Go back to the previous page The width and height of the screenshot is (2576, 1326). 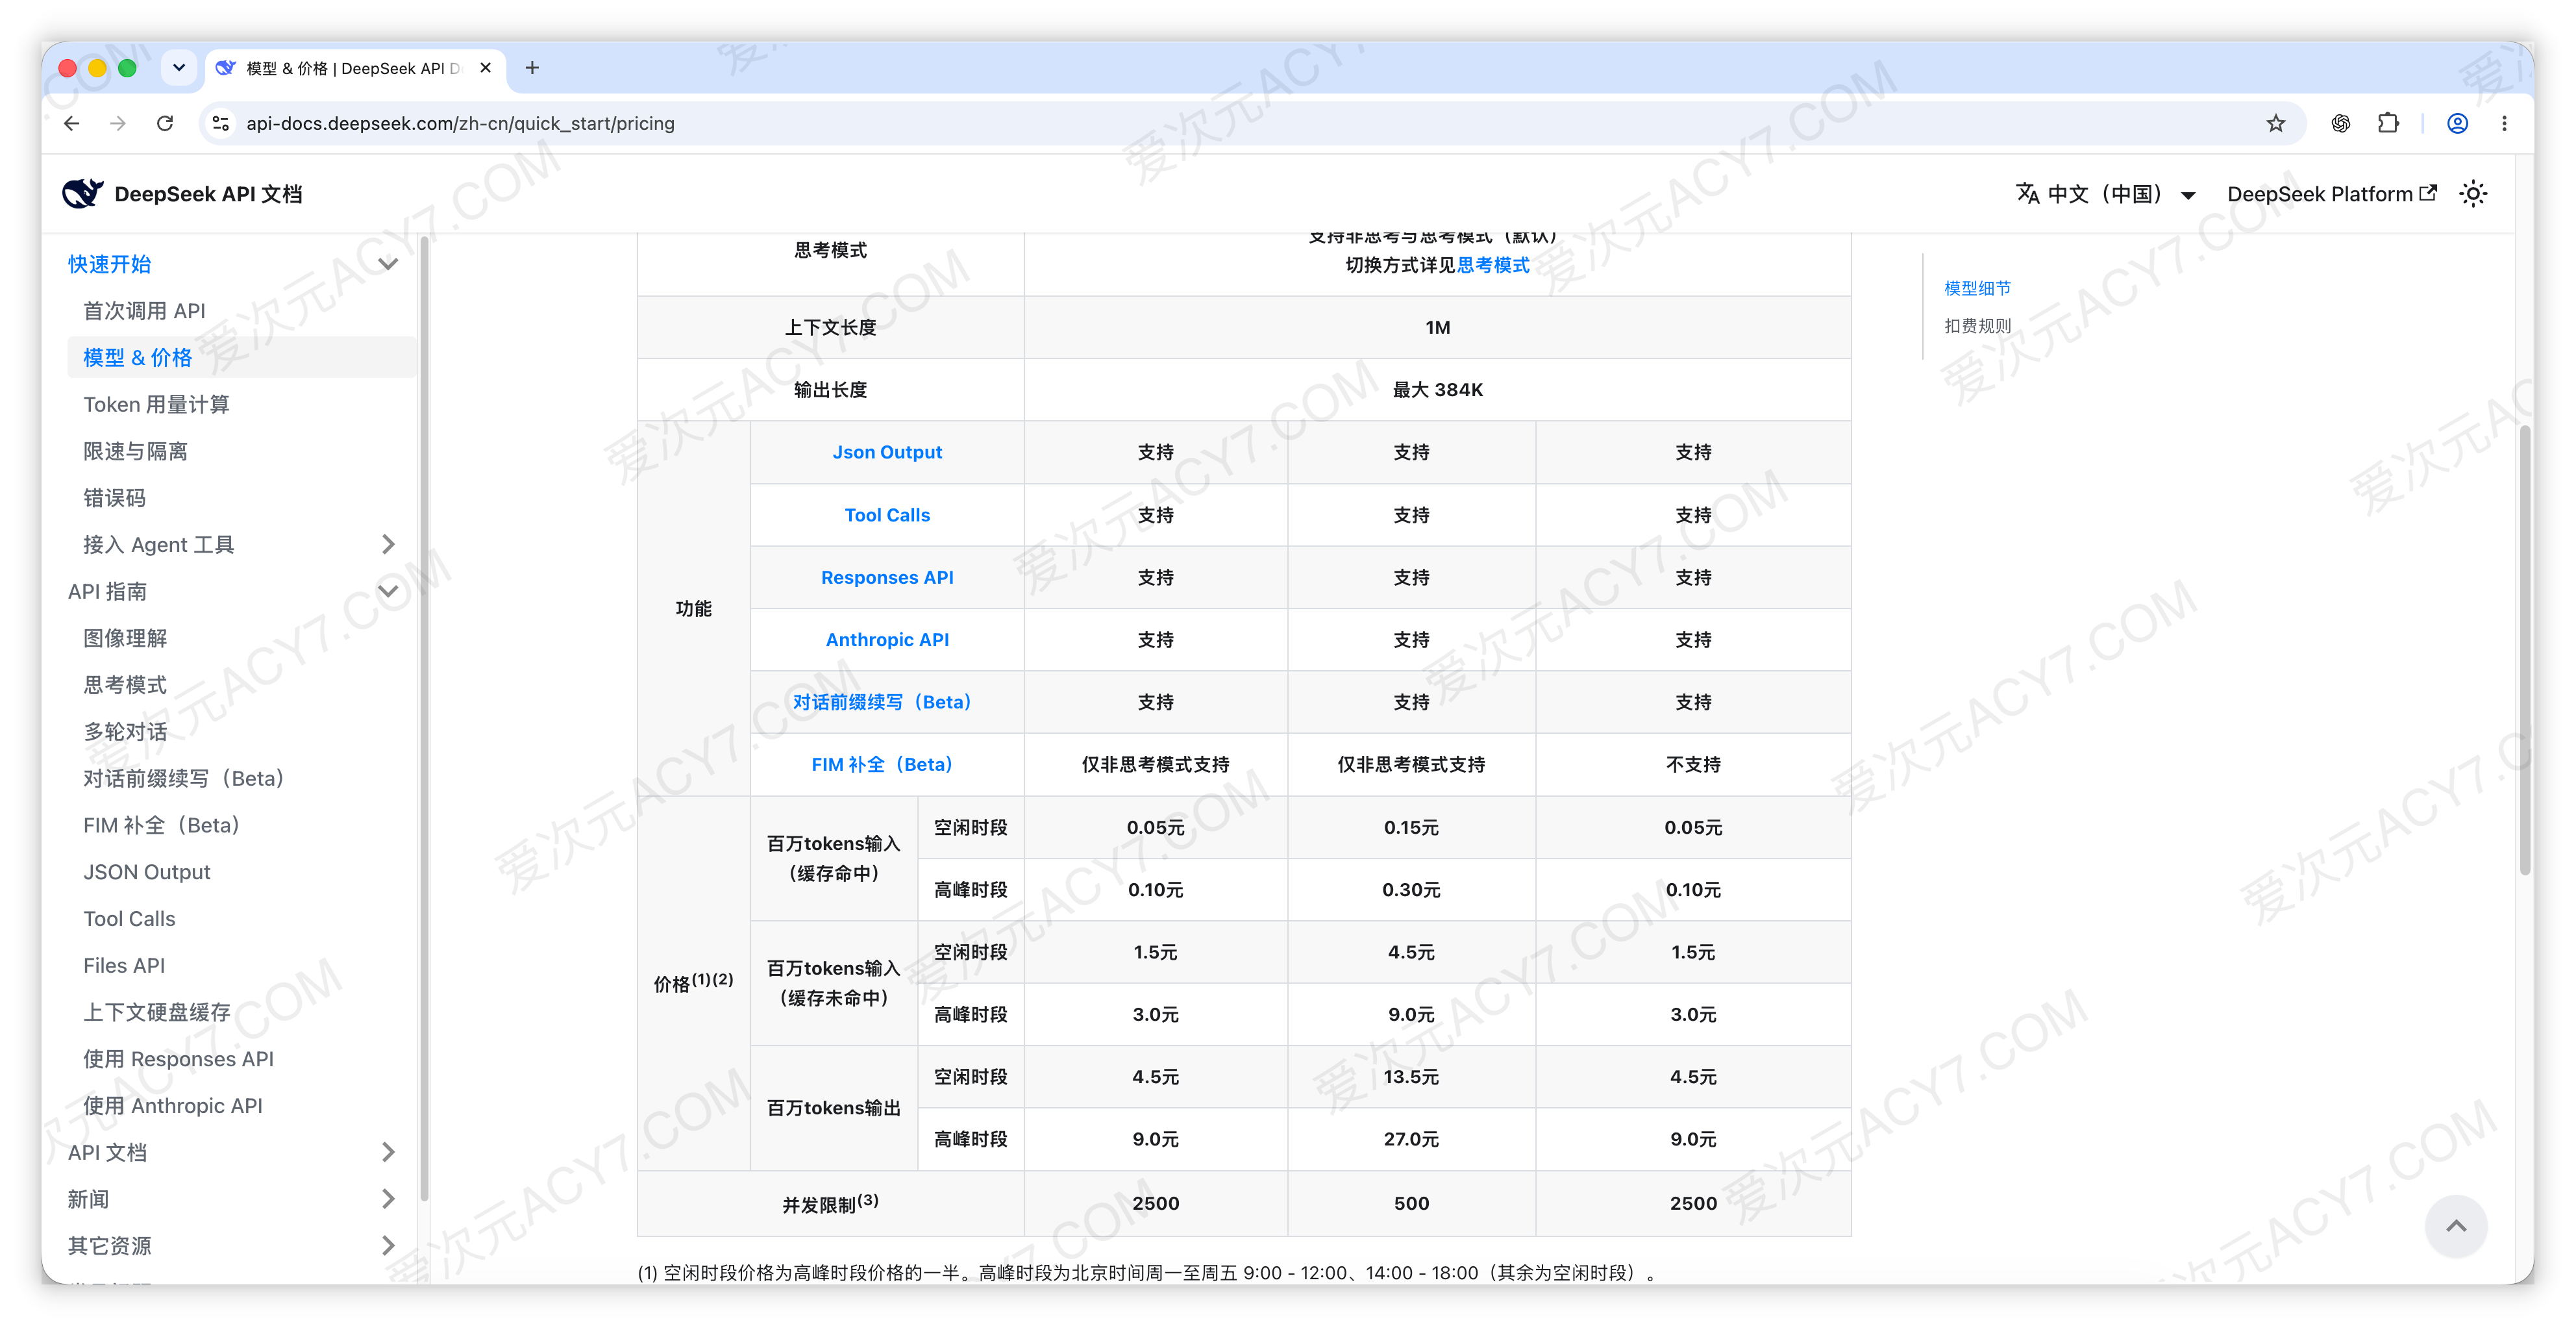pyautogui.click(x=71, y=123)
